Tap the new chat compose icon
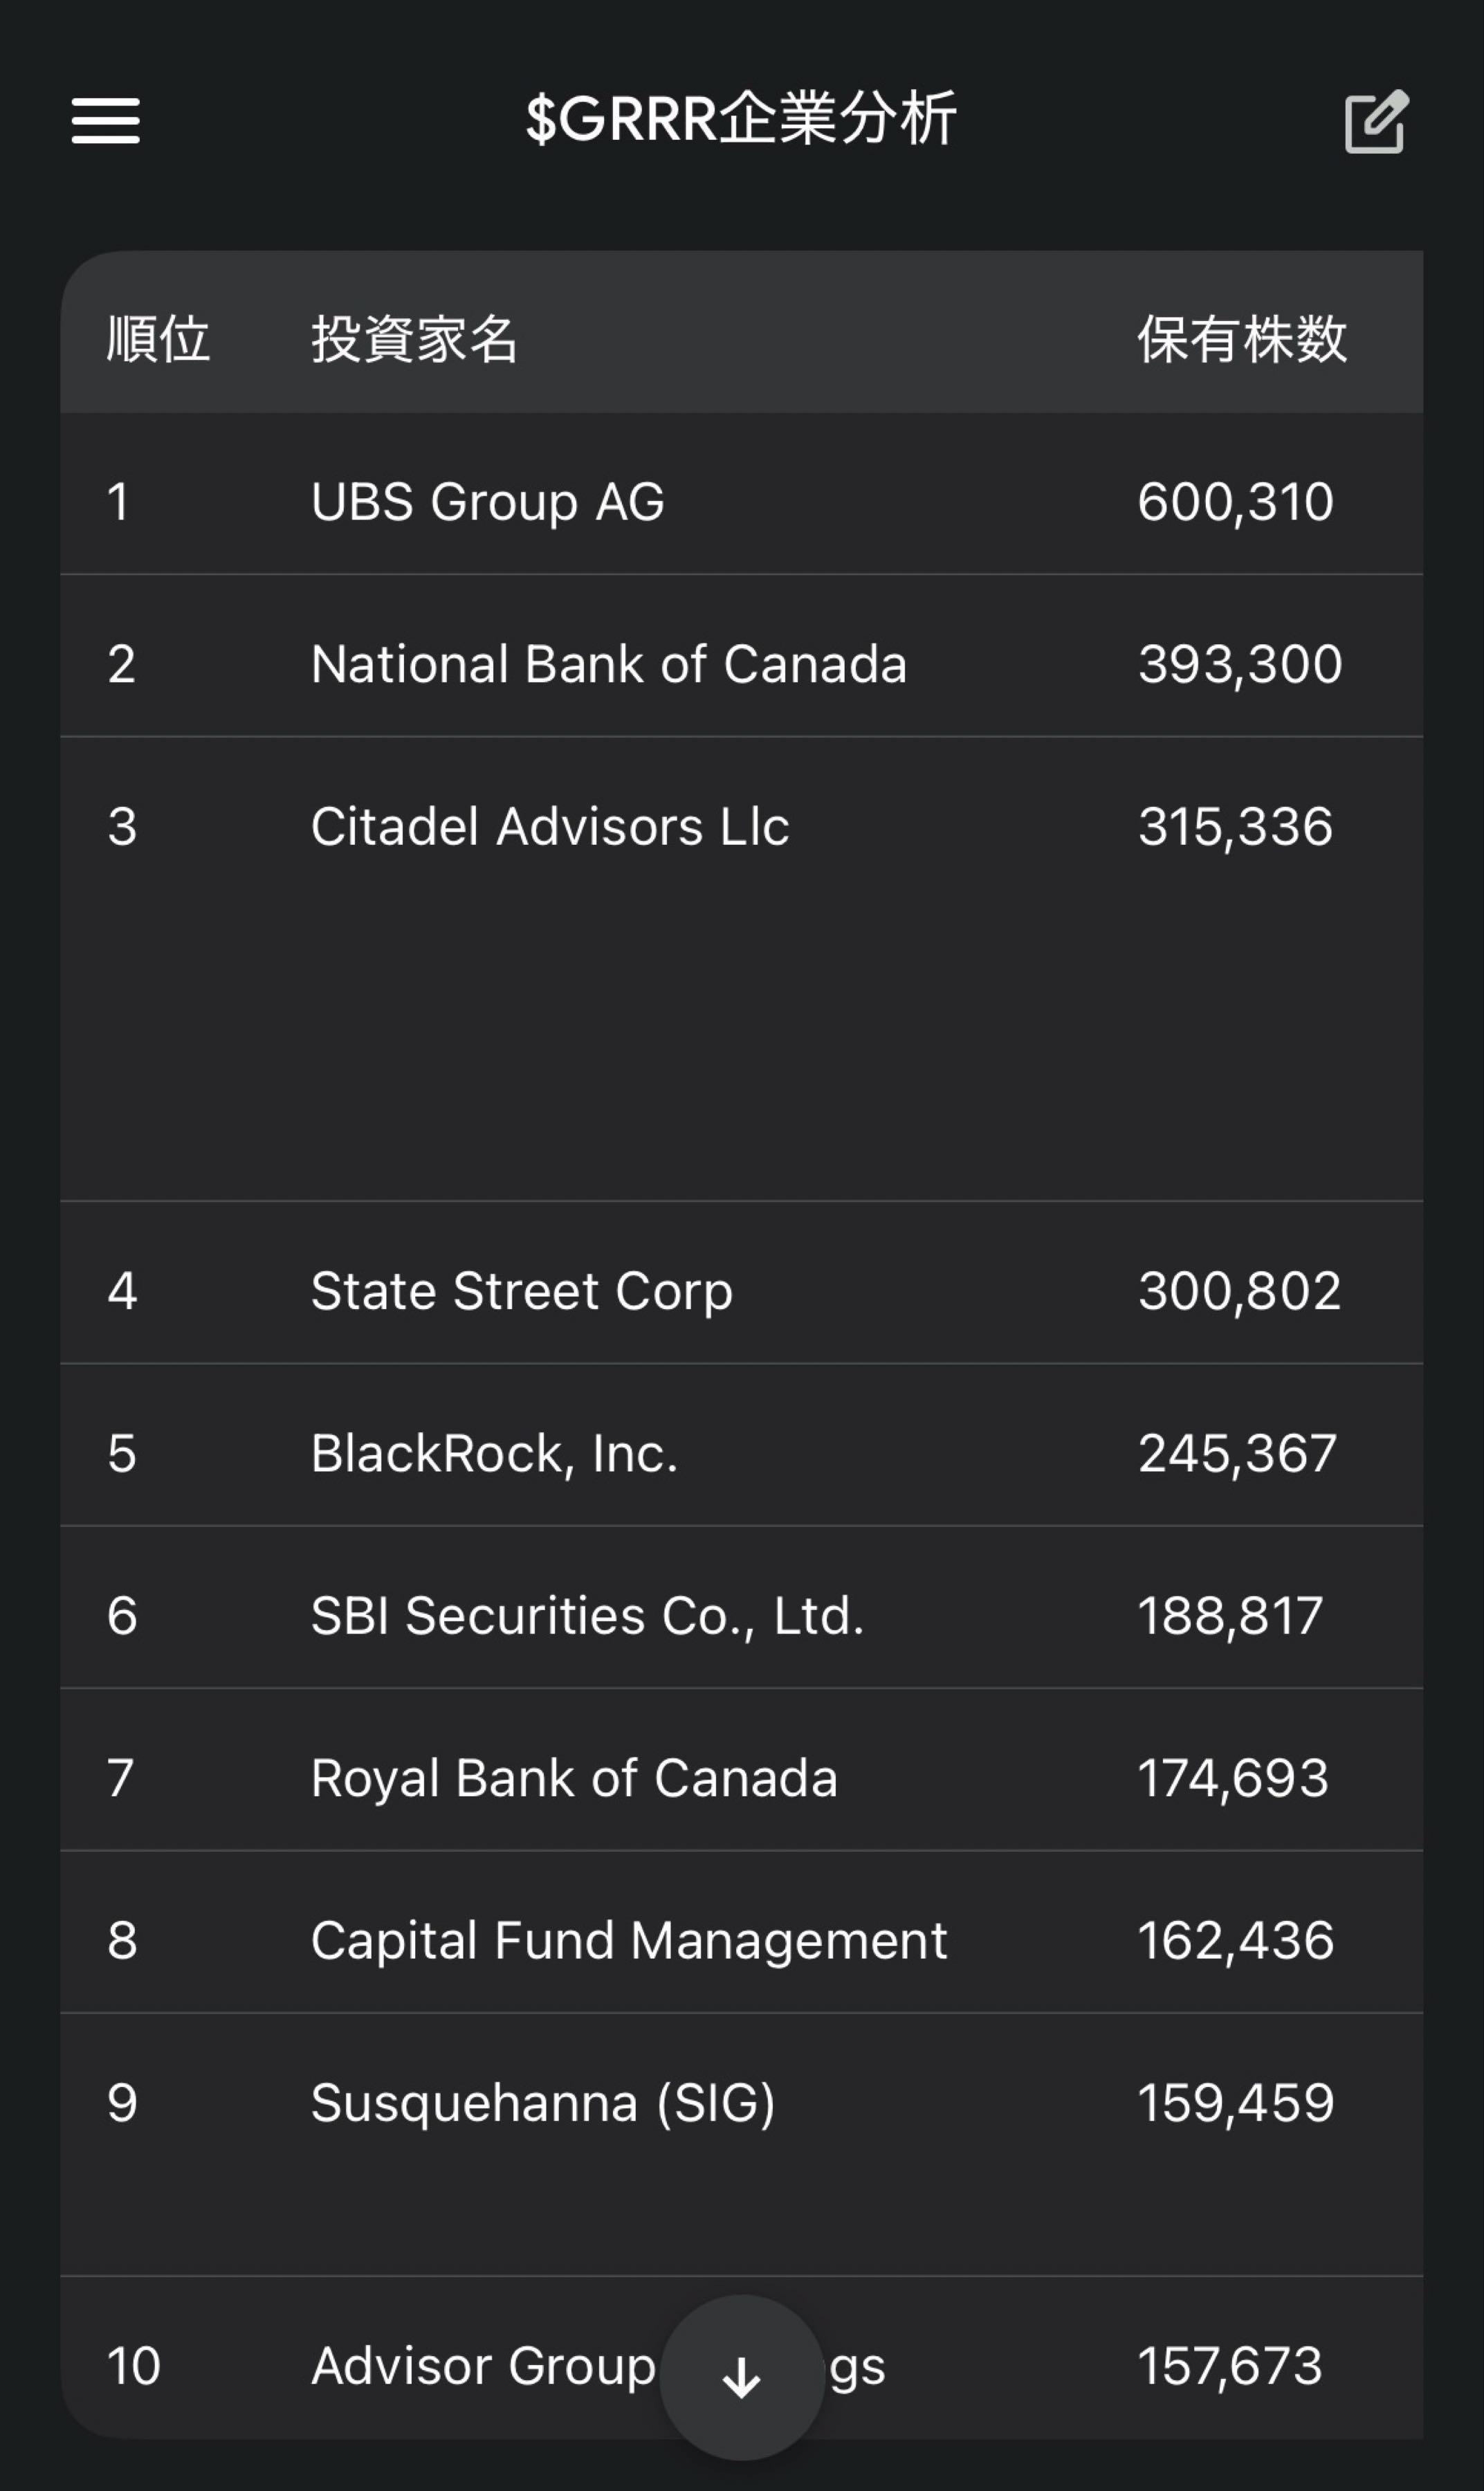This screenshot has height=2491, width=1484. click(x=1376, y=122)
